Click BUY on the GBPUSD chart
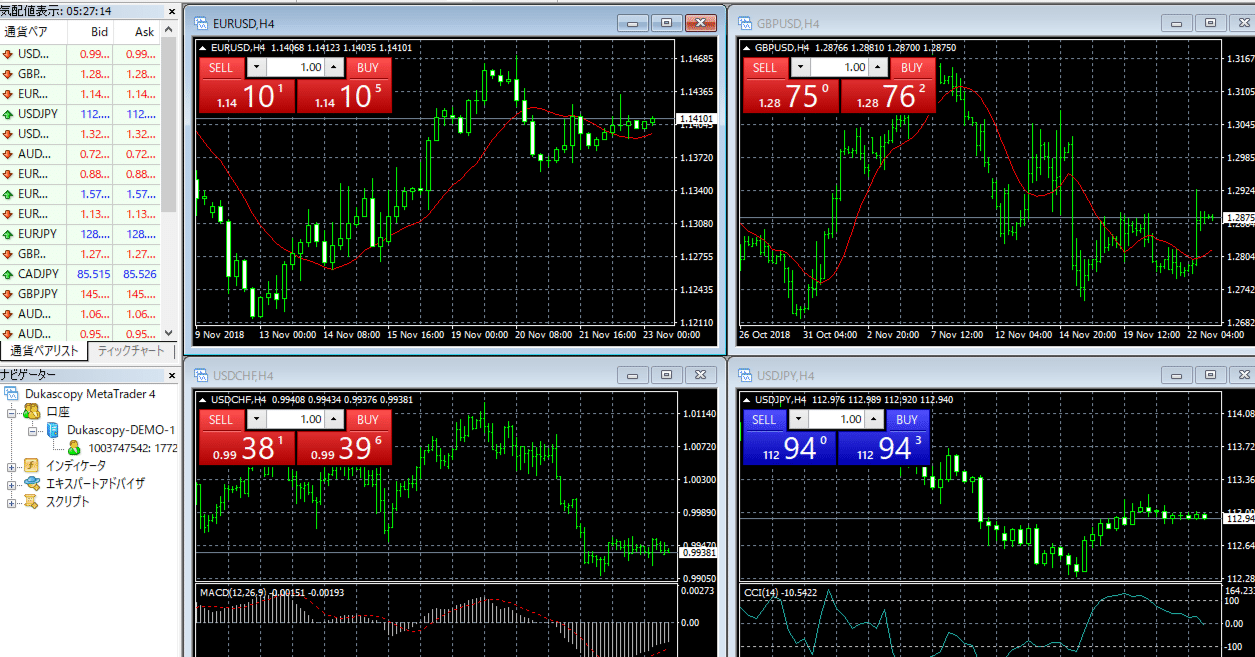 coord(911,68)
